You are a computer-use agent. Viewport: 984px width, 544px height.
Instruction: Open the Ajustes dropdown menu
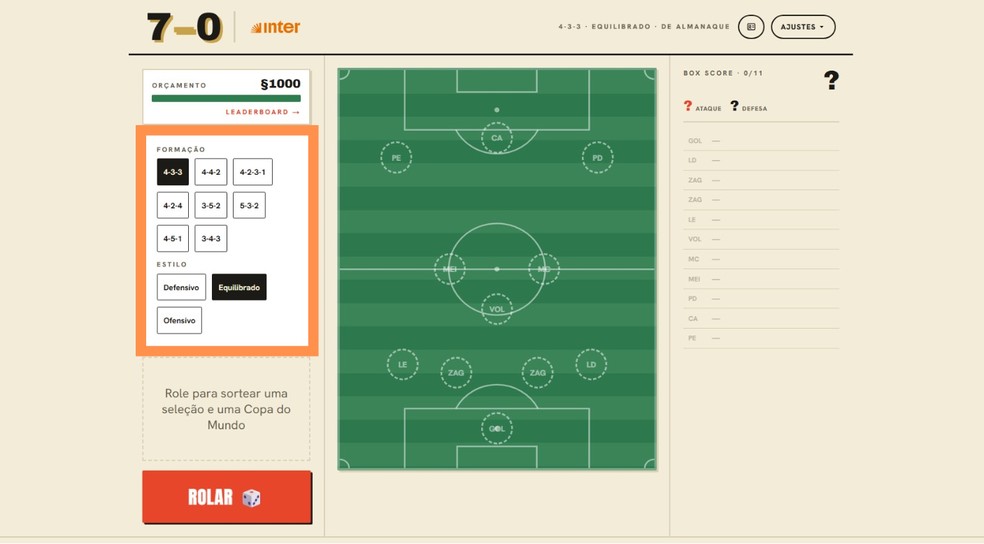[x=803, y=27]
